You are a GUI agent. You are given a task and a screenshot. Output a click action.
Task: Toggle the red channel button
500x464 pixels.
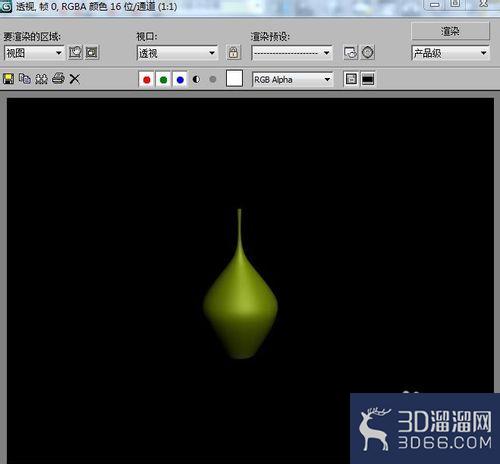[146, 79]
